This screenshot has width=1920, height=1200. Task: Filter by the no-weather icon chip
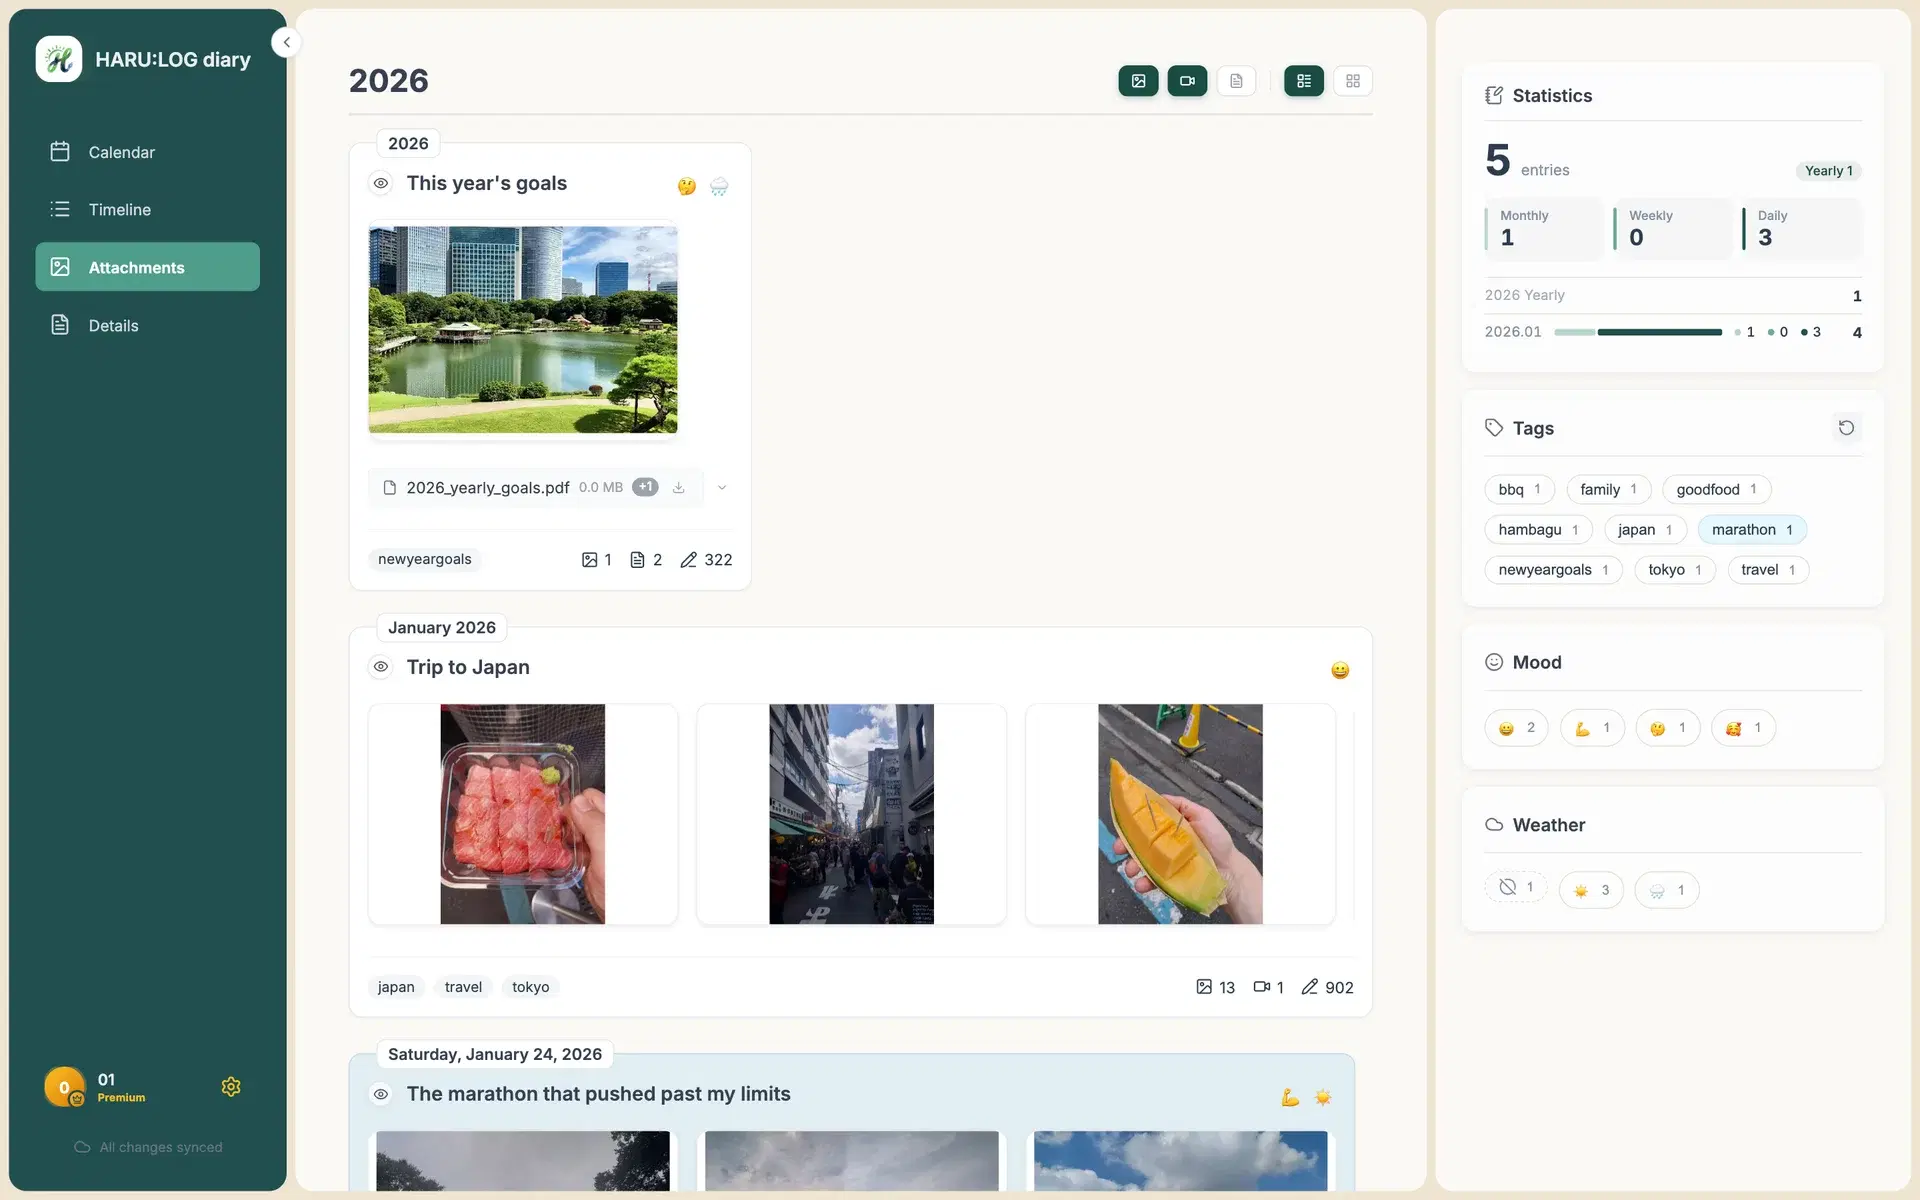[x=1516, y=888]
